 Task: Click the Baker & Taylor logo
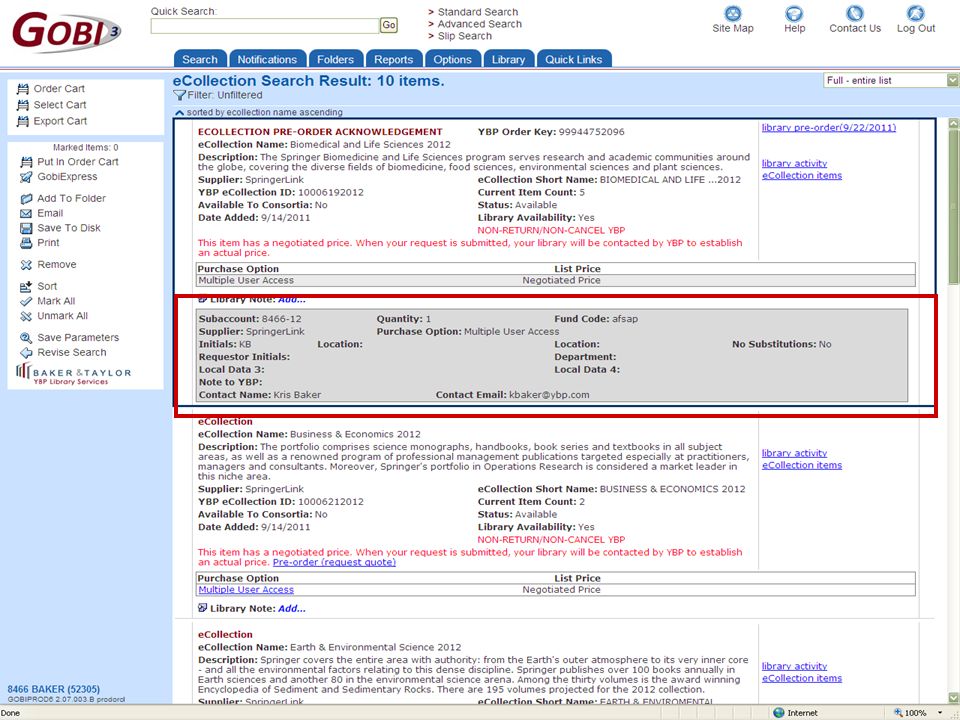73,373
